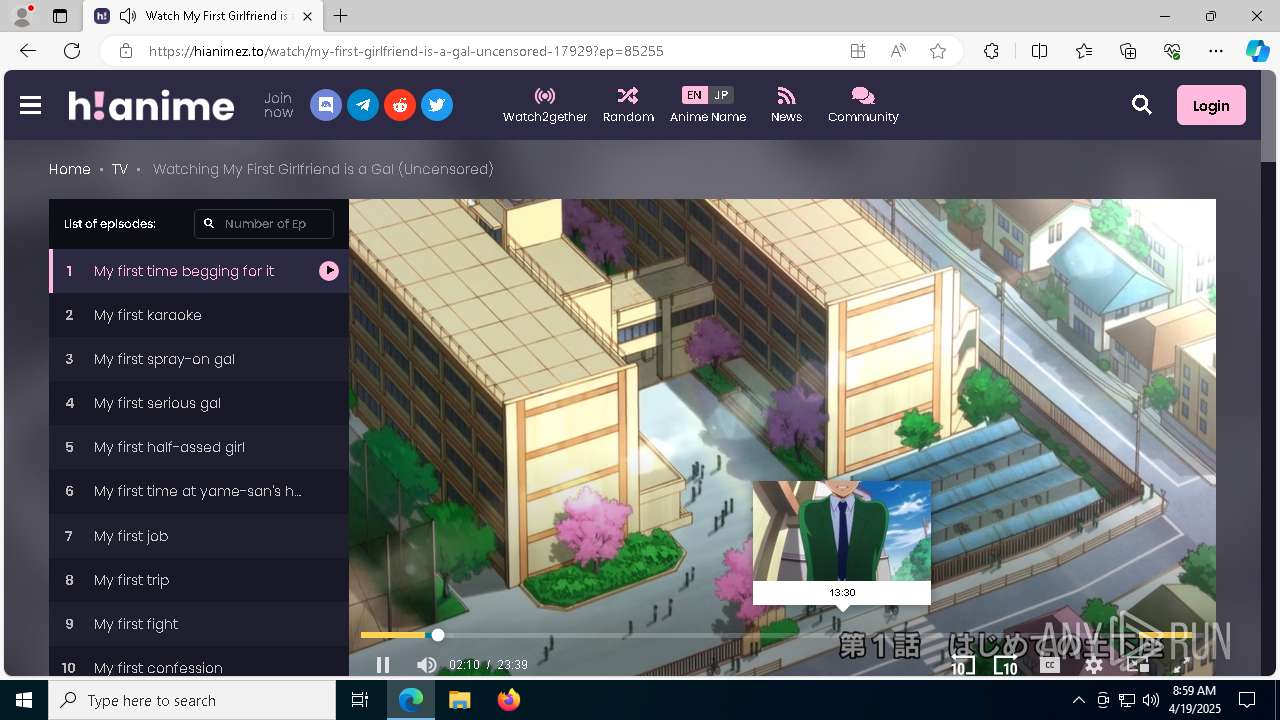1280x720 pixels.
Task: Switch anime name to EN
Action: click(694, 95)
